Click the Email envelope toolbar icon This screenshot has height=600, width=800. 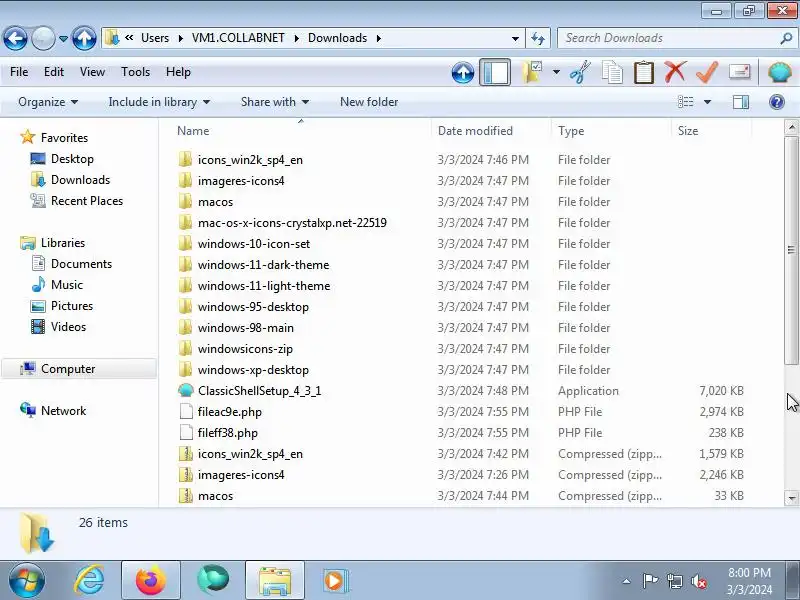tap(739, 72)
